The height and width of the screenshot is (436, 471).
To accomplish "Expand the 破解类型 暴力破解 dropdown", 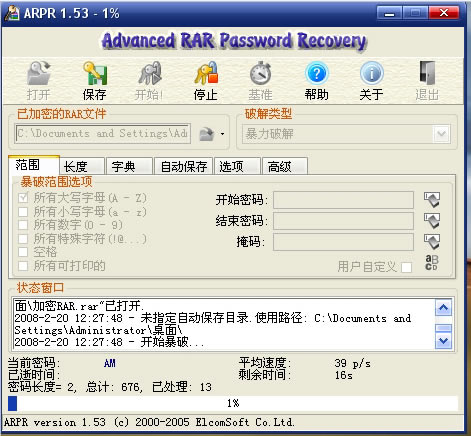I will click(x=441, y=134).
